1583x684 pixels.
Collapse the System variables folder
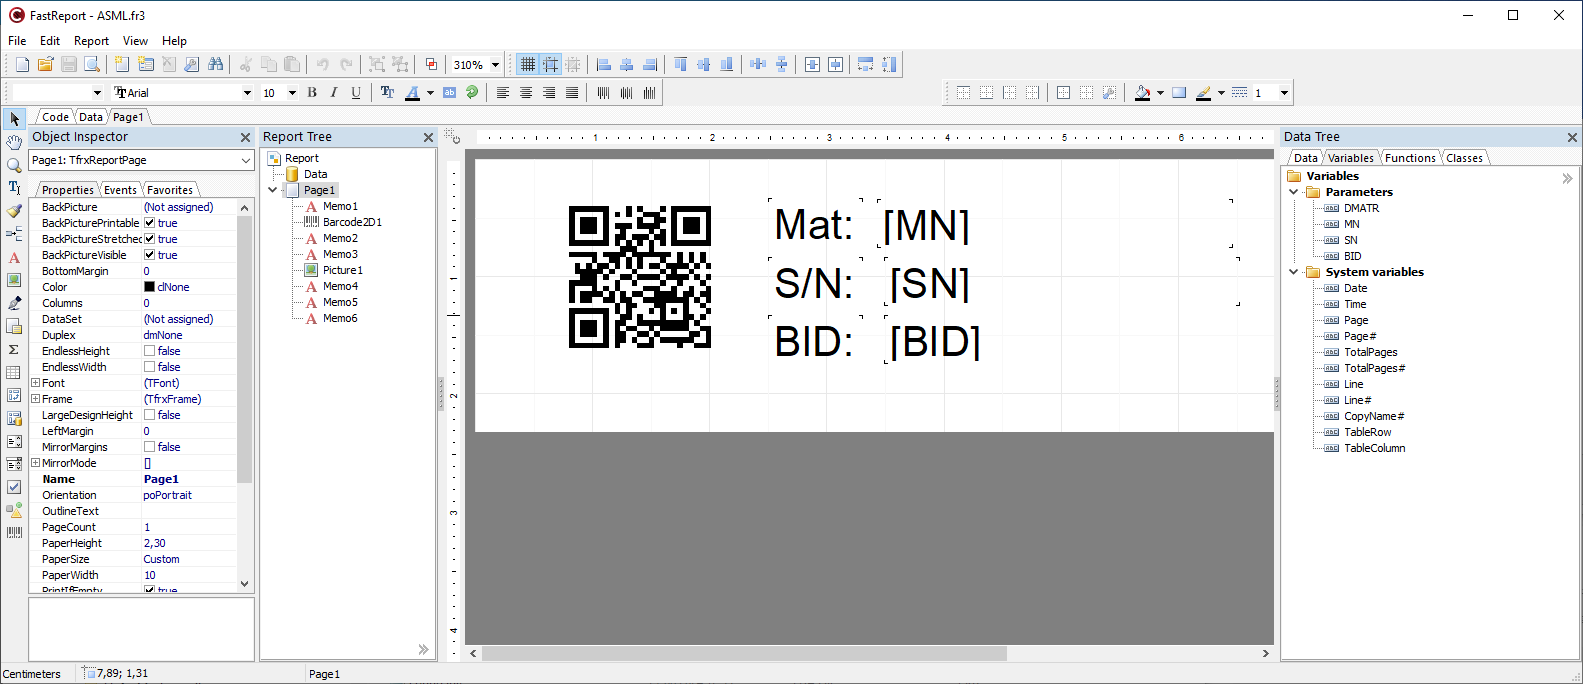coord(1293,272)
